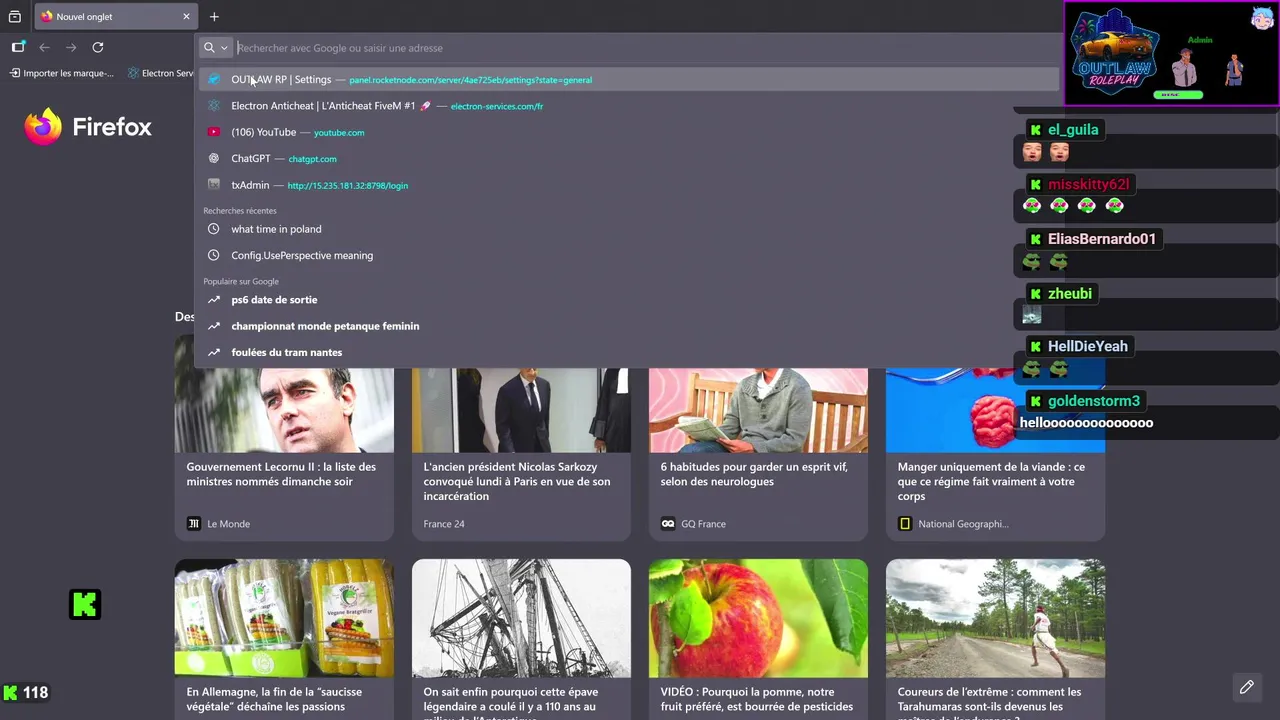Click goldenstorm3 chat username
The height and width of the screenshot is (720, 1280).
[x=1094, y=401]
